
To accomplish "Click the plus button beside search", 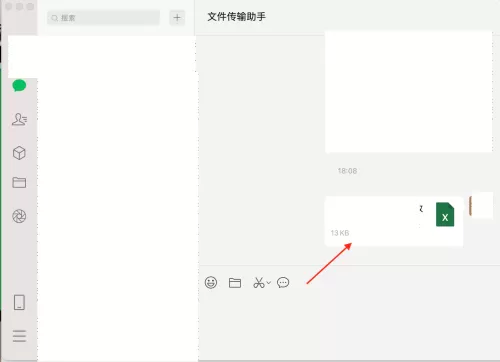I will point(177,18).
